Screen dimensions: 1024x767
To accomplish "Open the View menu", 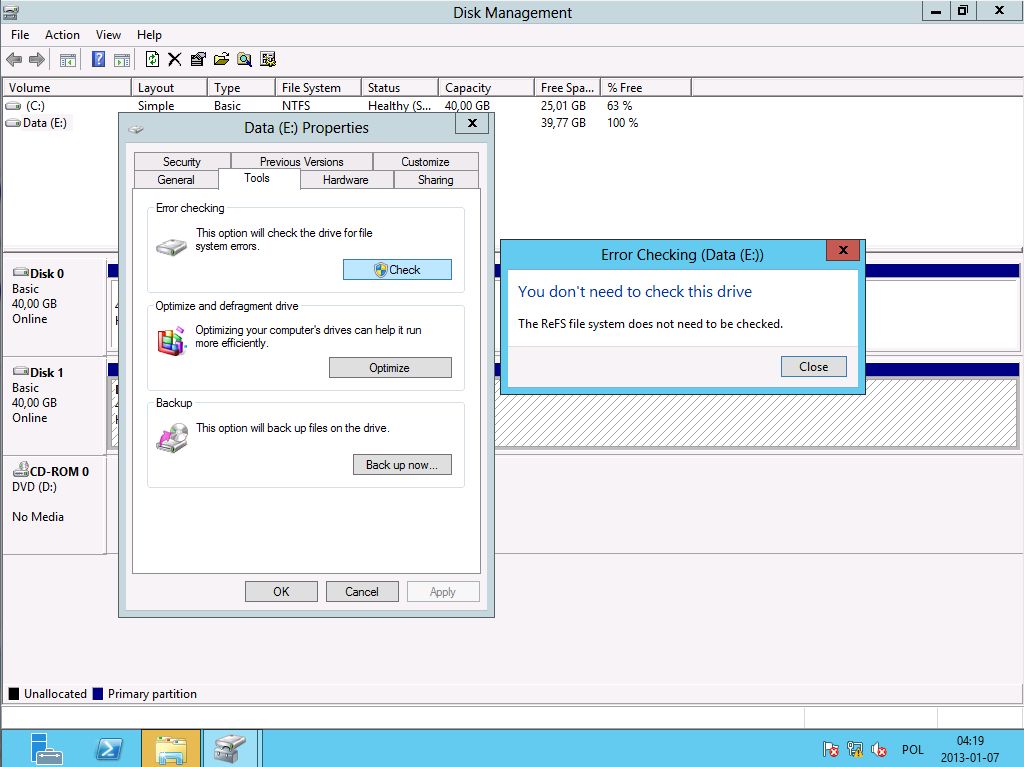I will click(108, 35).
